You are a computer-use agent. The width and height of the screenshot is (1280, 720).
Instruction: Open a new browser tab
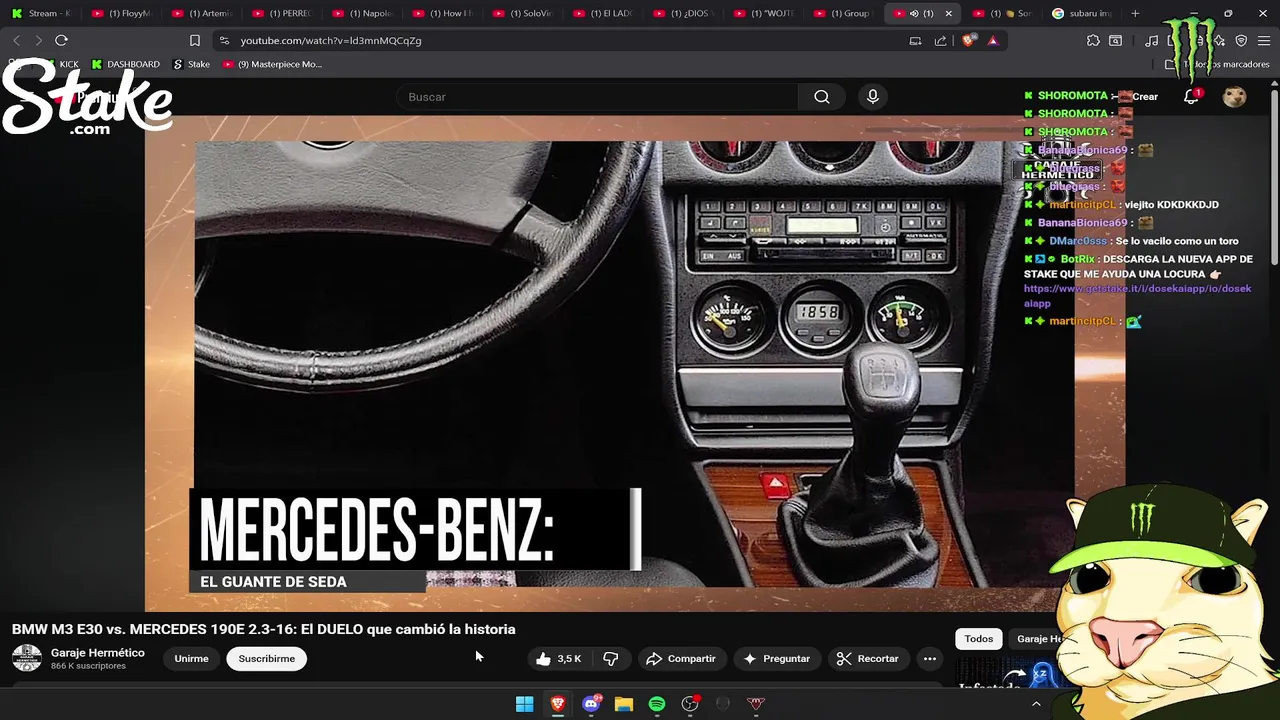coord(1135,13)
